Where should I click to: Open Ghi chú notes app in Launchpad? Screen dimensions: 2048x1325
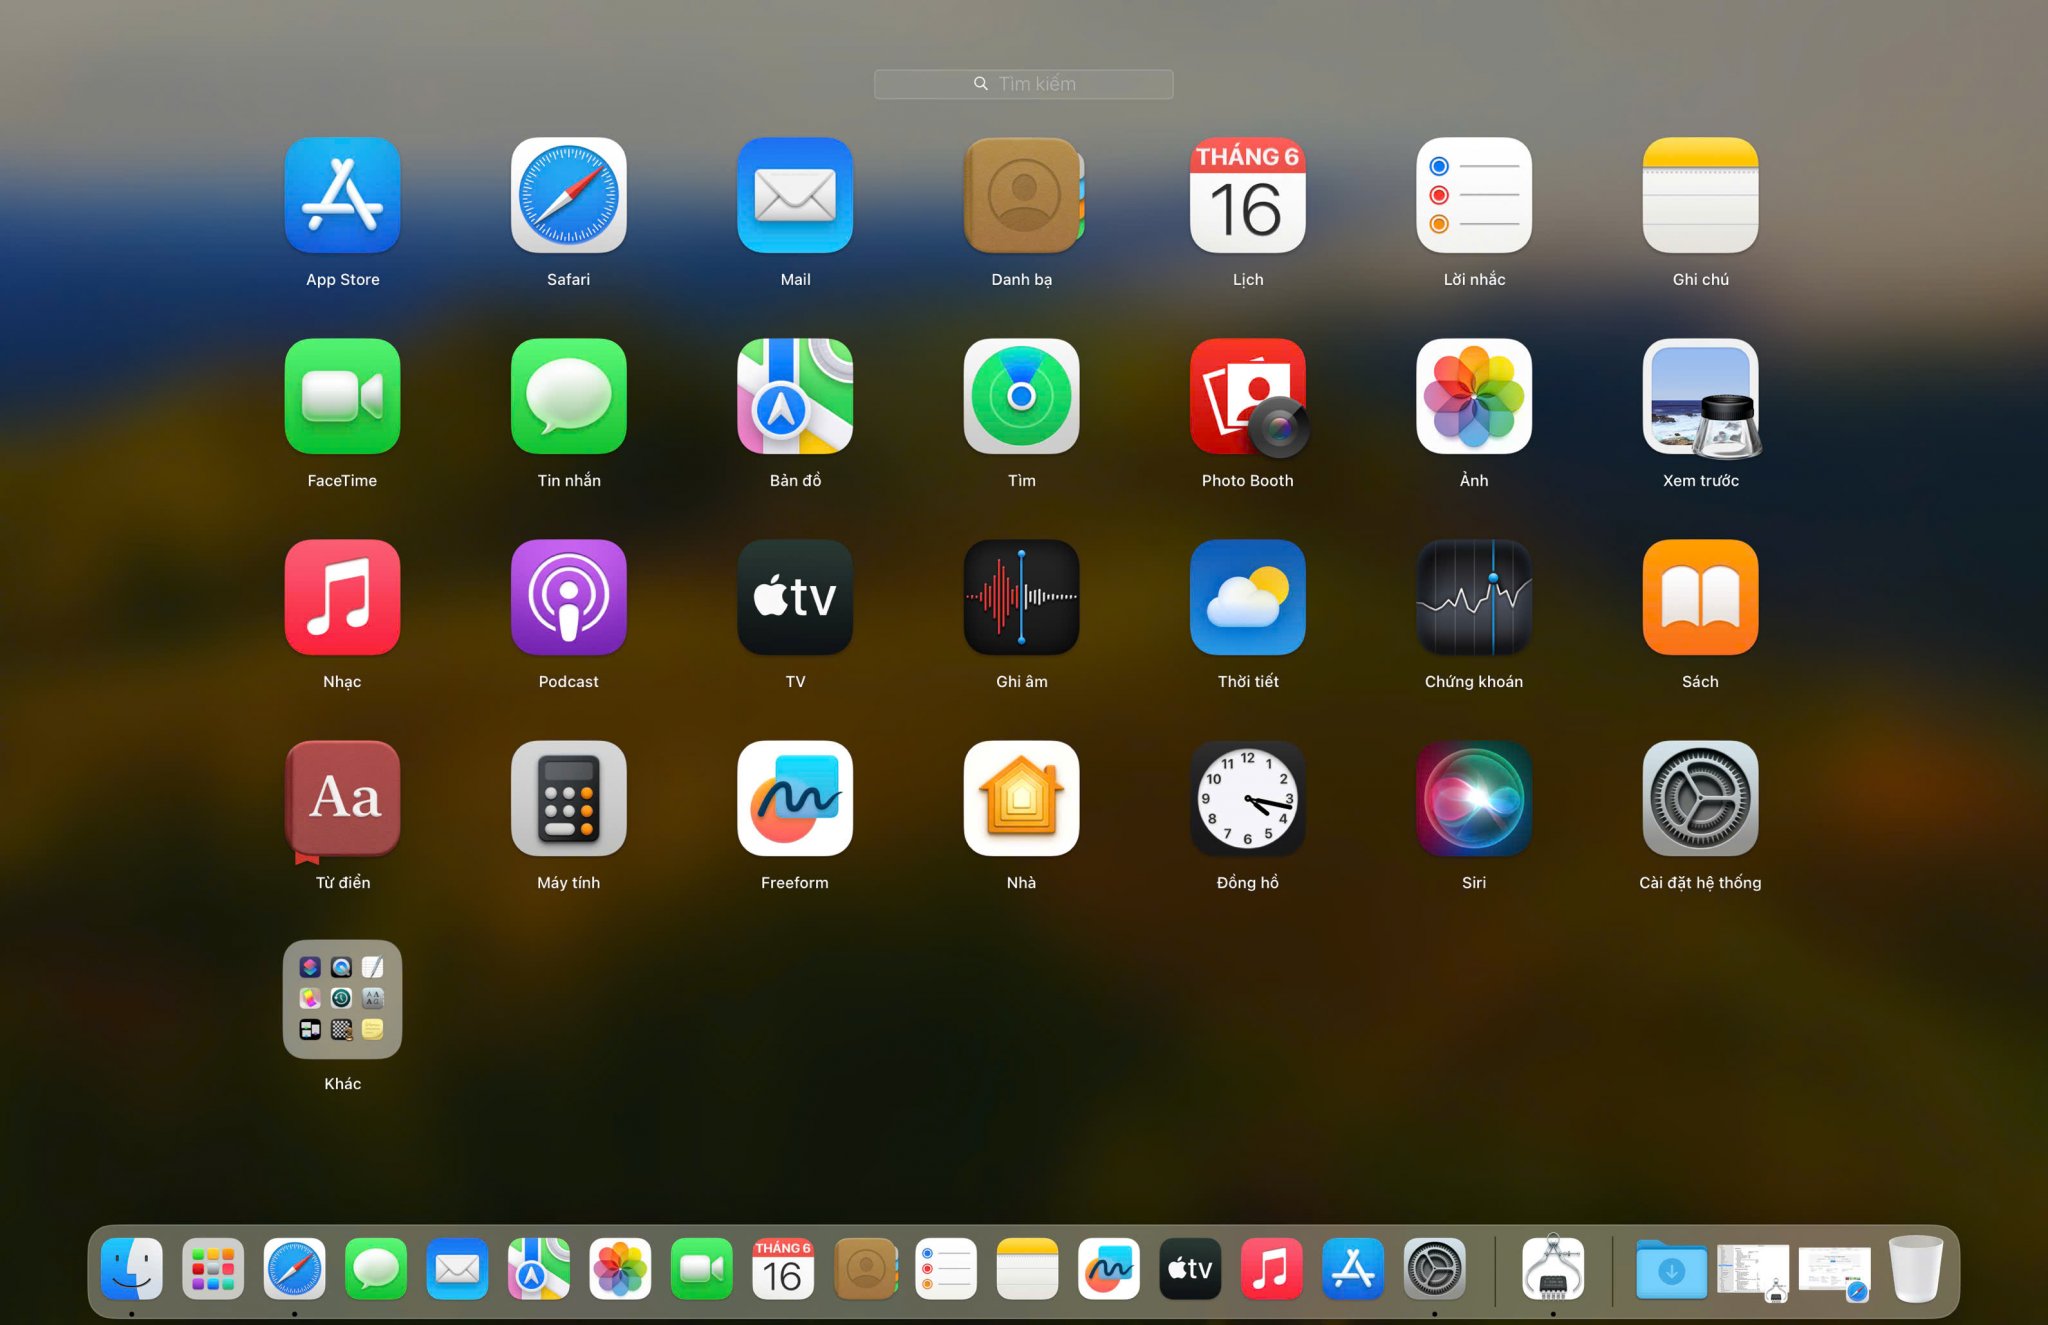pyautogui.click(x=1700, y=196)
